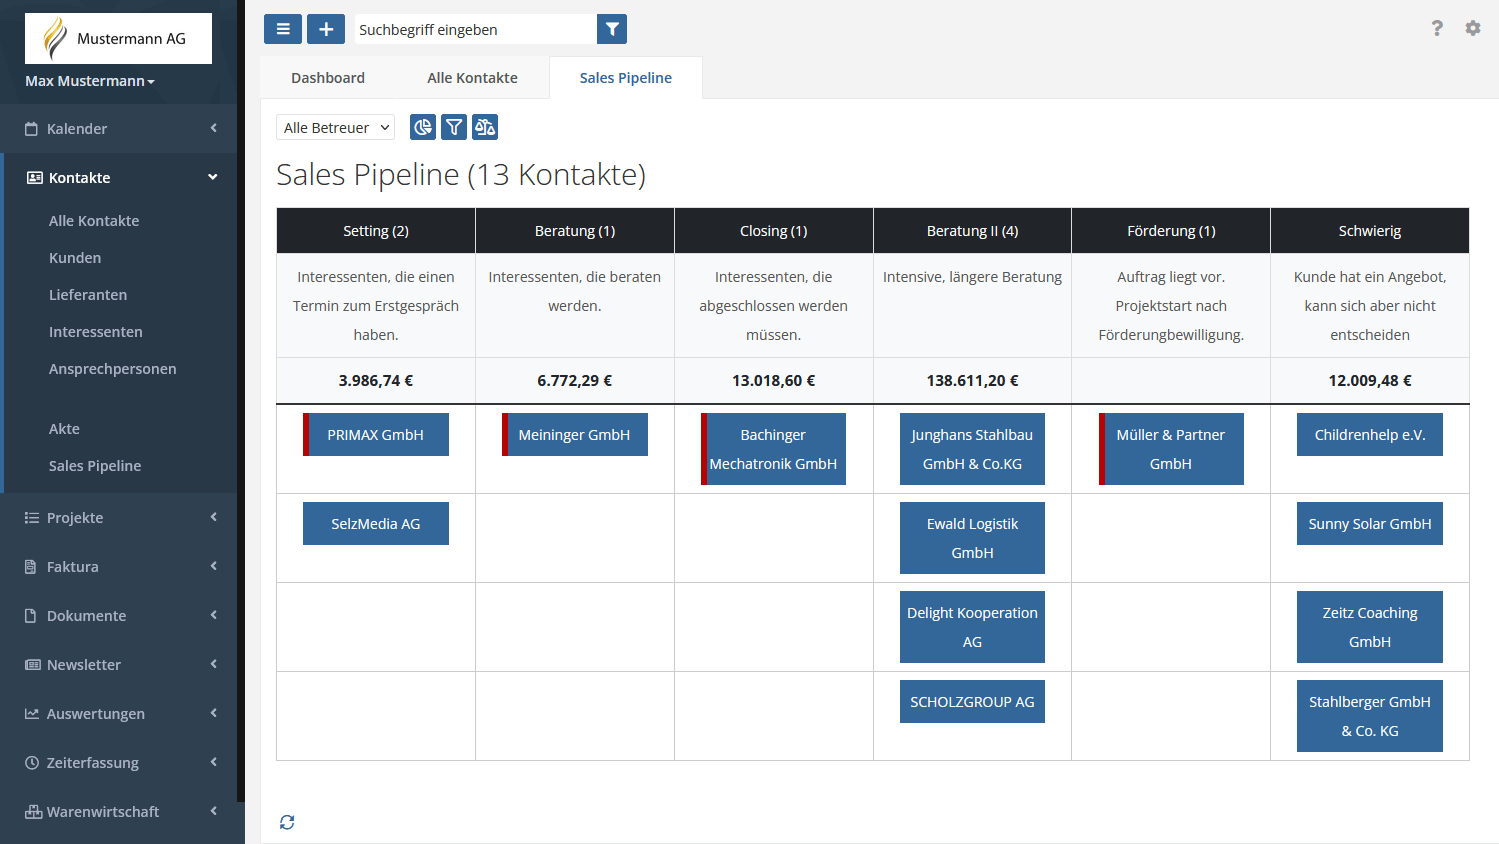Open the pie chart statistics icon
Image resolution: width=1499 pixels, height=844 pixels.
click(423, 127)
